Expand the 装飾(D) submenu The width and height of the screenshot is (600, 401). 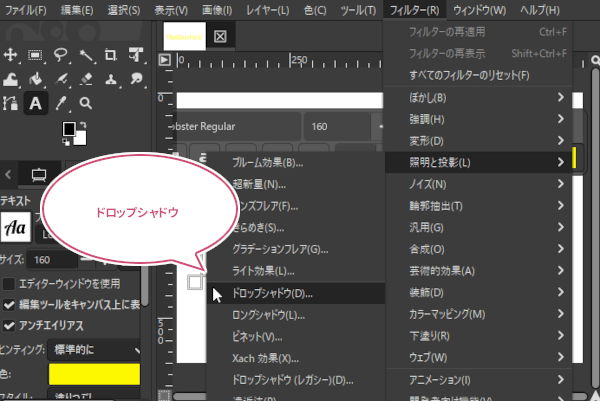pos(478,293)
